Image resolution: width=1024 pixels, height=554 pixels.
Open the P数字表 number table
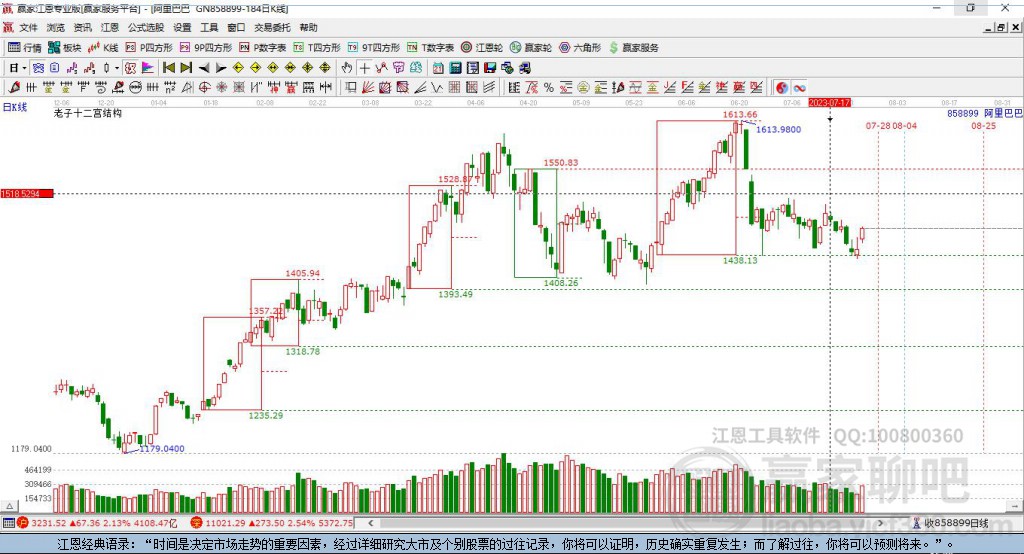263,48
